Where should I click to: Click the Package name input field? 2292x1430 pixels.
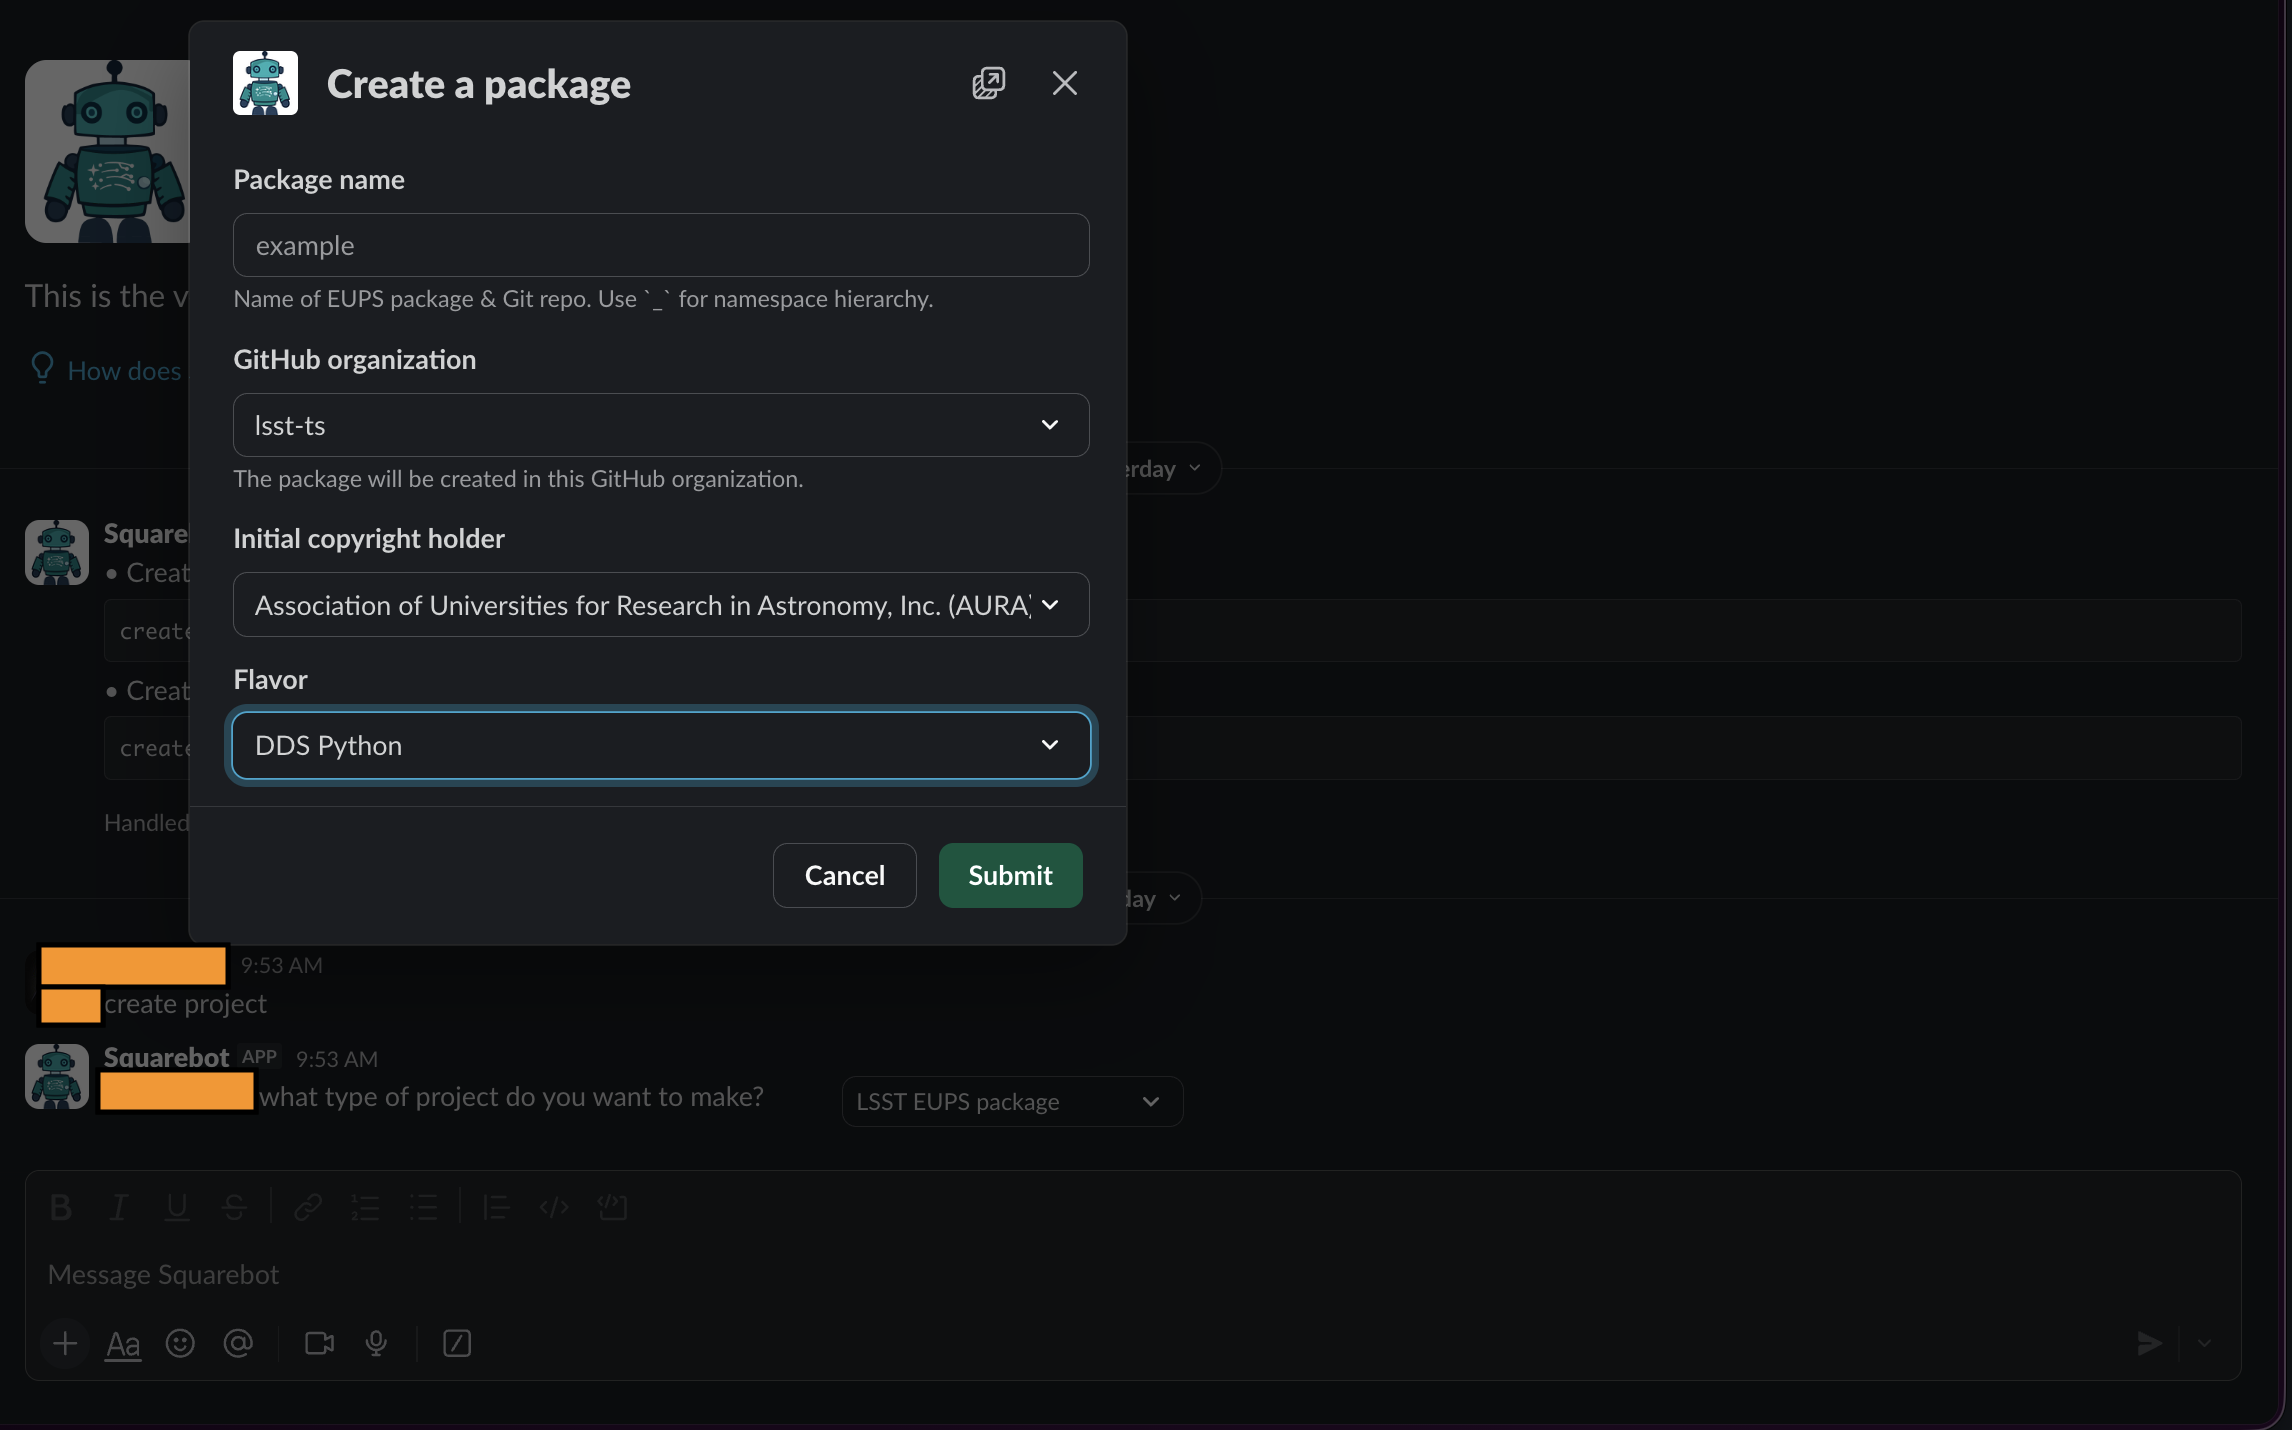pos(661,245)
